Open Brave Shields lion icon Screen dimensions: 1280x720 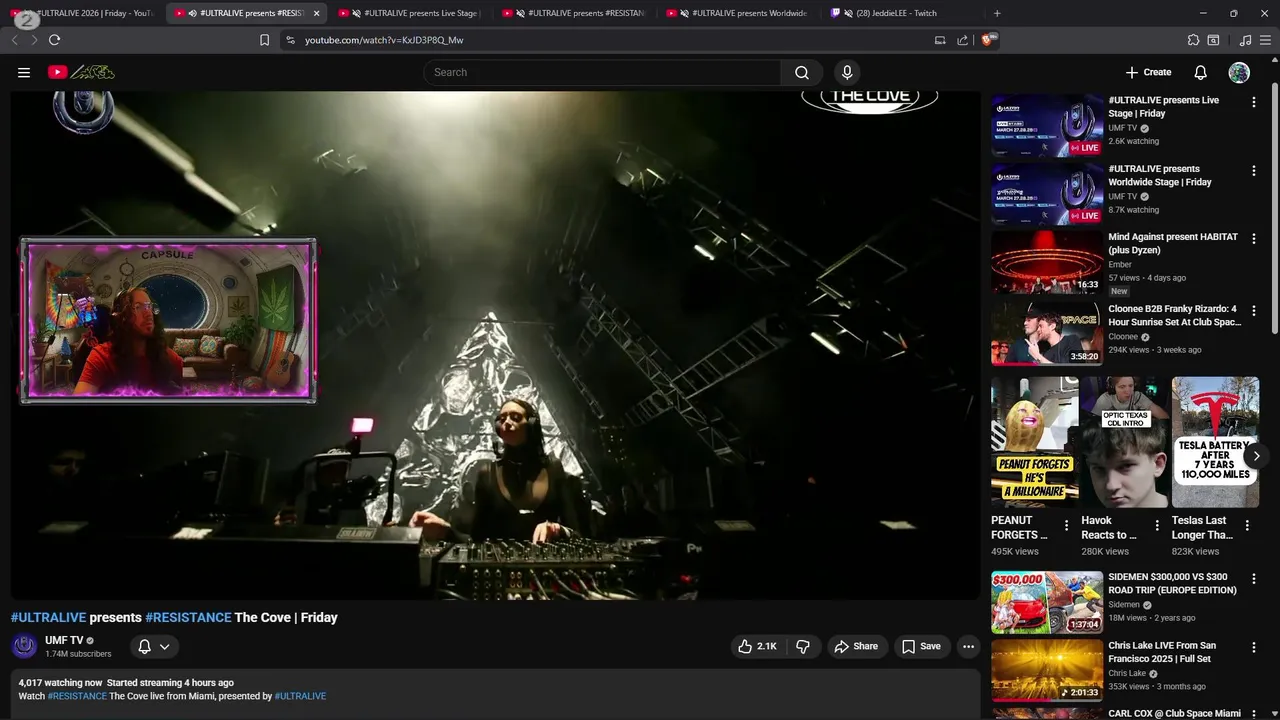[988, 40]
